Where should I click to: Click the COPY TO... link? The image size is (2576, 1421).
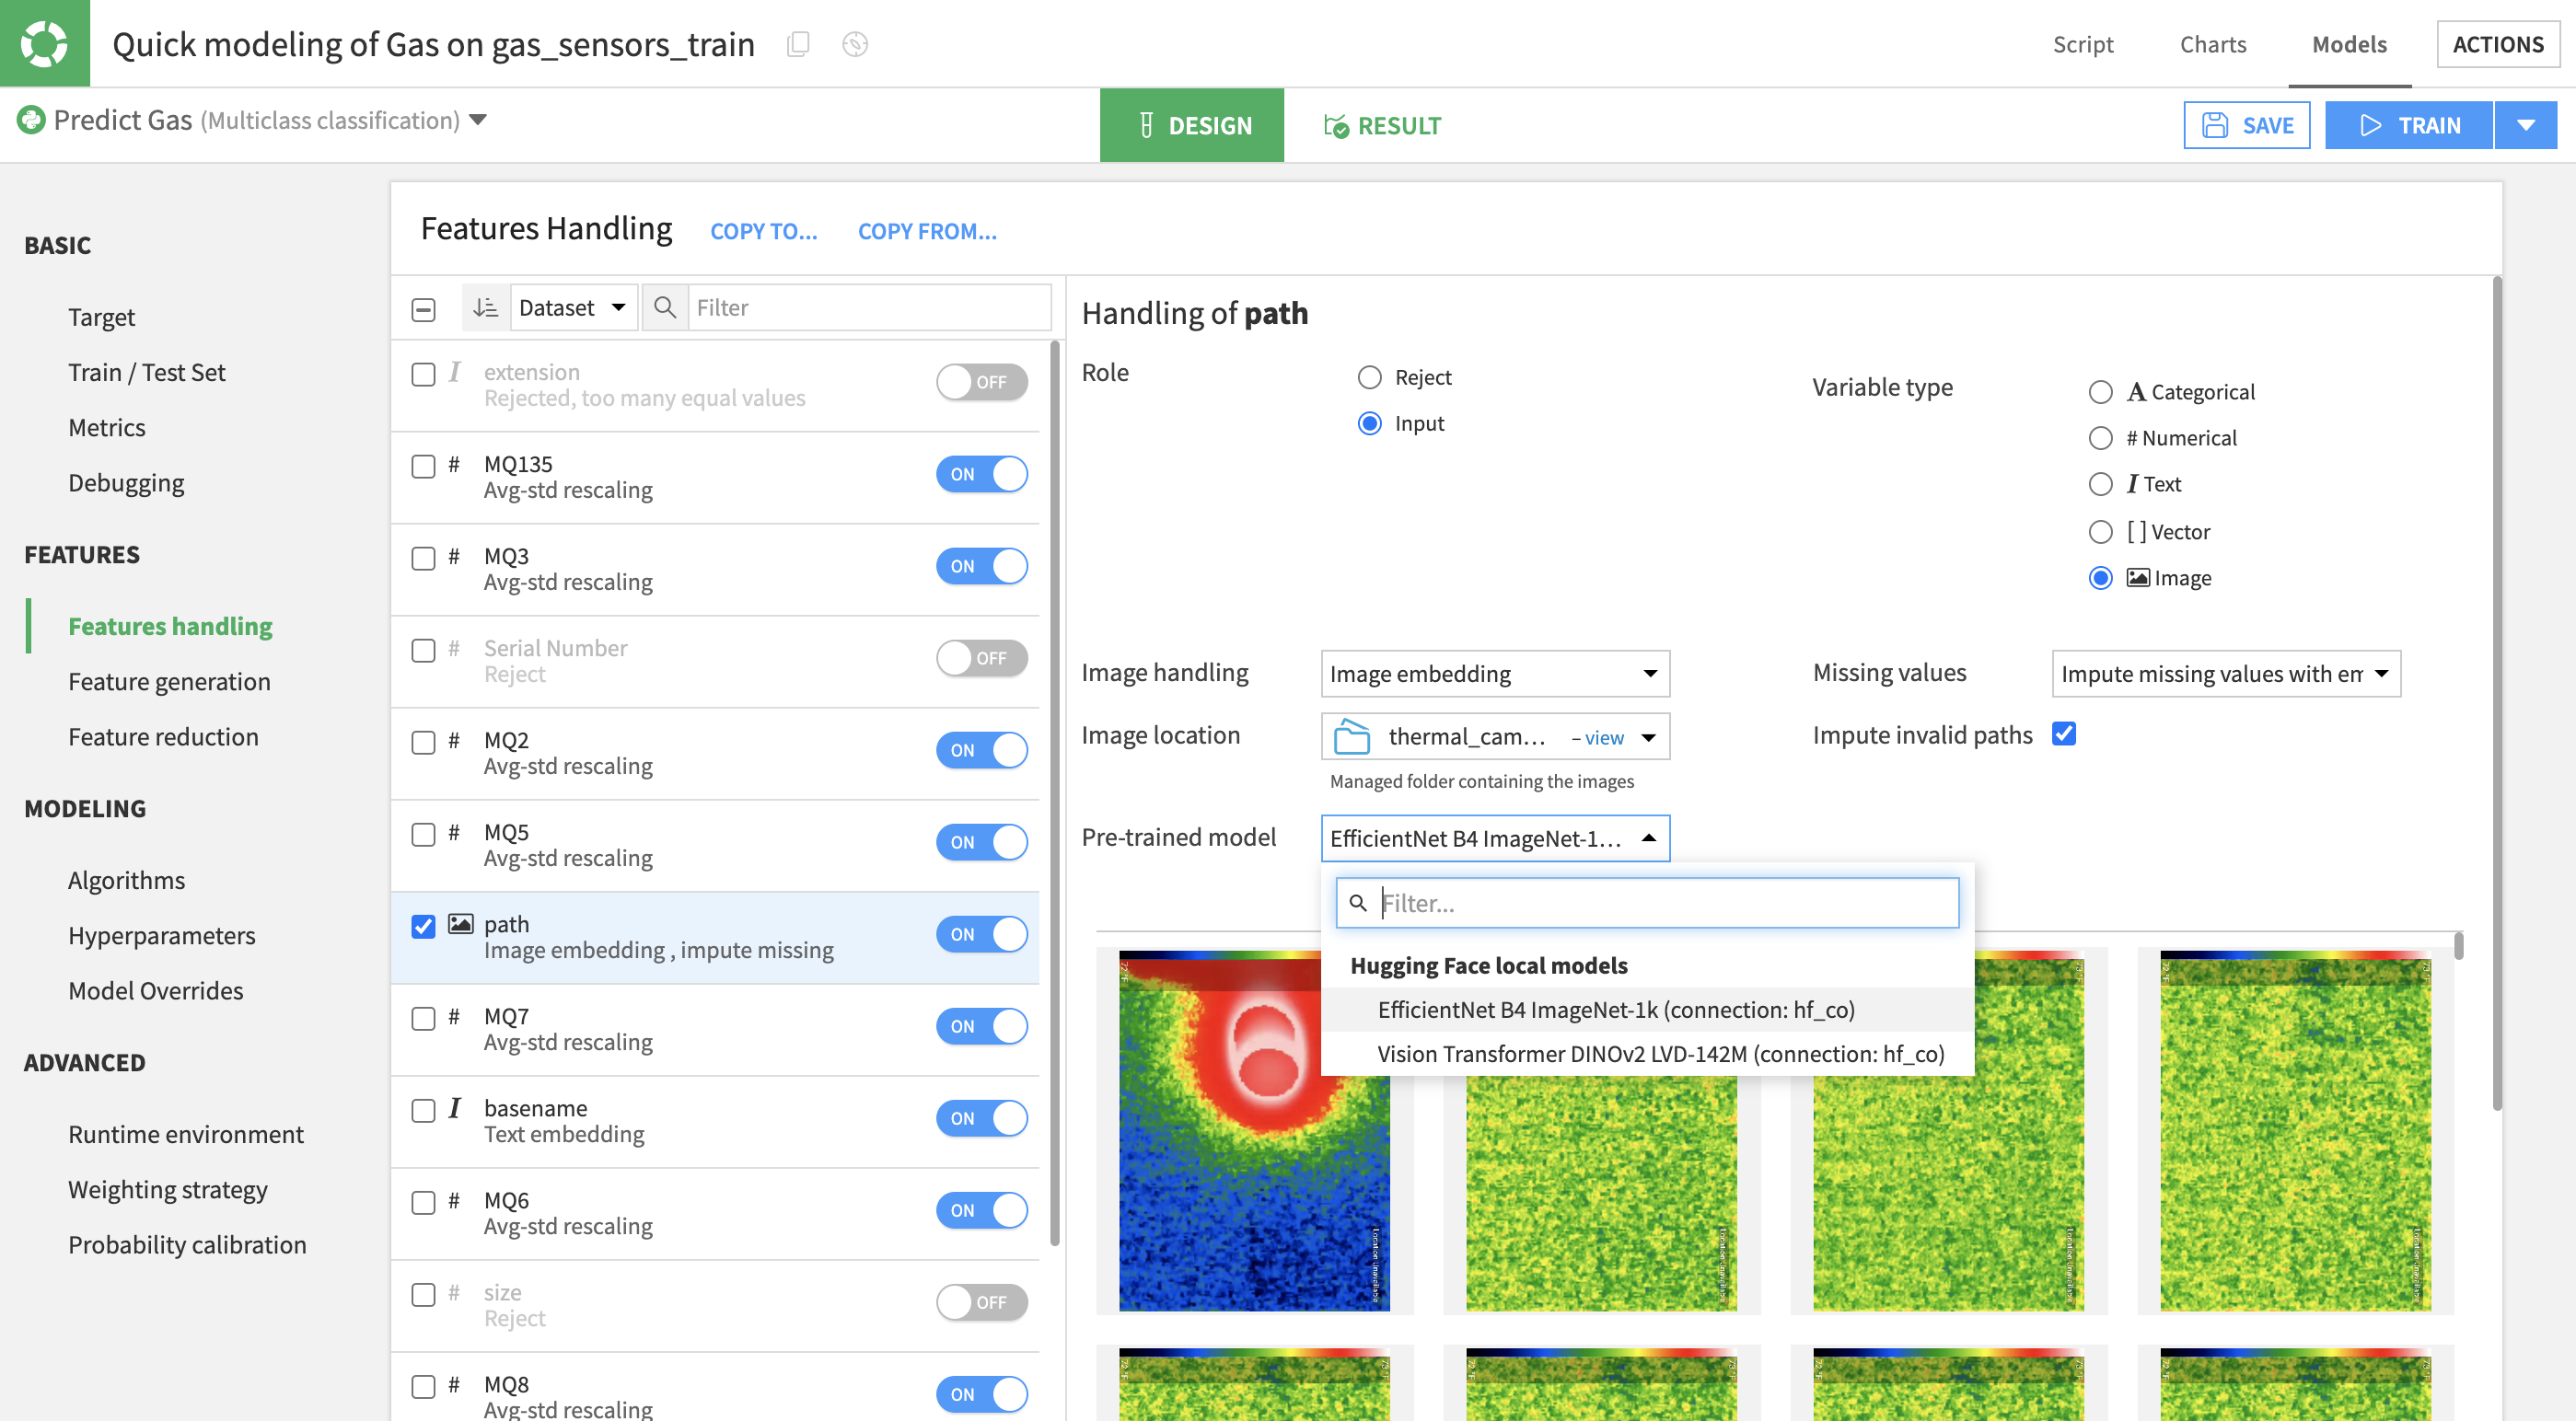coord(763,231)
